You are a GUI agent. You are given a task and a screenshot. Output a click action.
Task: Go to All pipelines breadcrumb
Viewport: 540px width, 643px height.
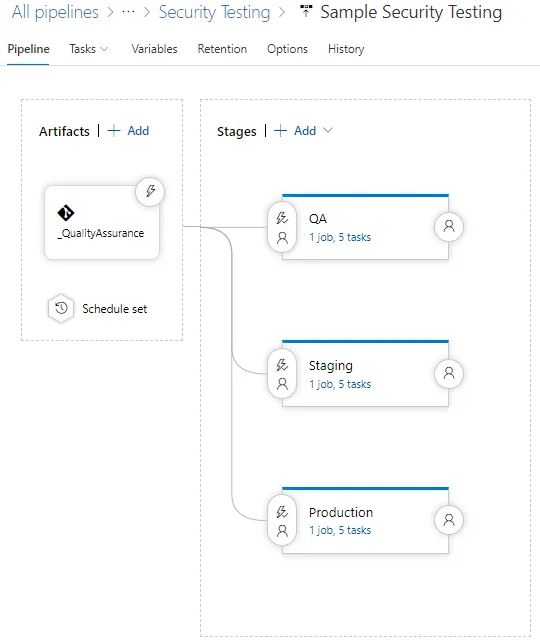point(55,12)
